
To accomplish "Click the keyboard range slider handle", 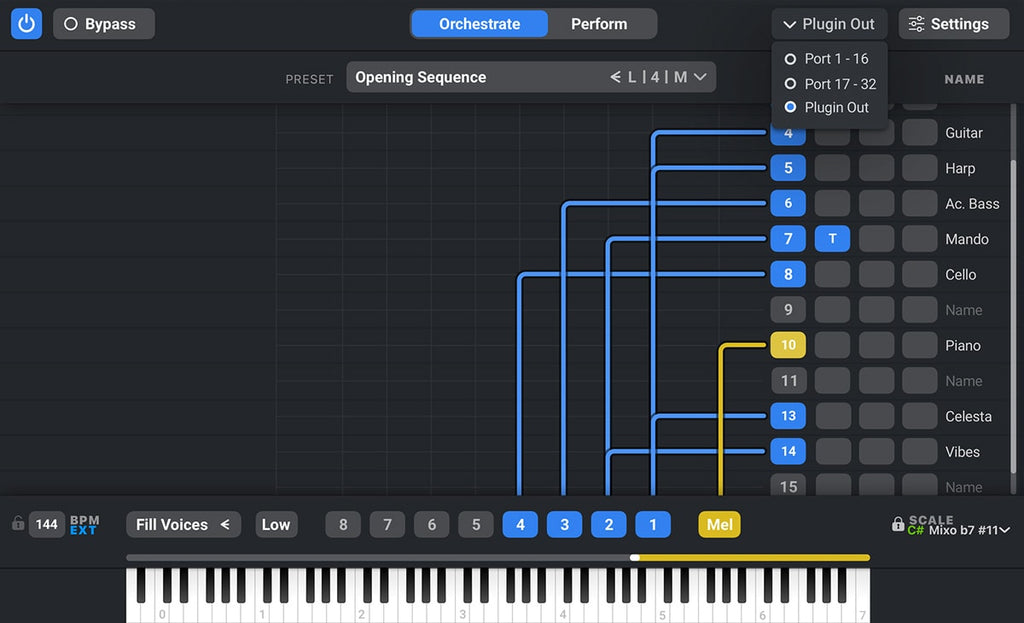I will (x=635, y=558).
